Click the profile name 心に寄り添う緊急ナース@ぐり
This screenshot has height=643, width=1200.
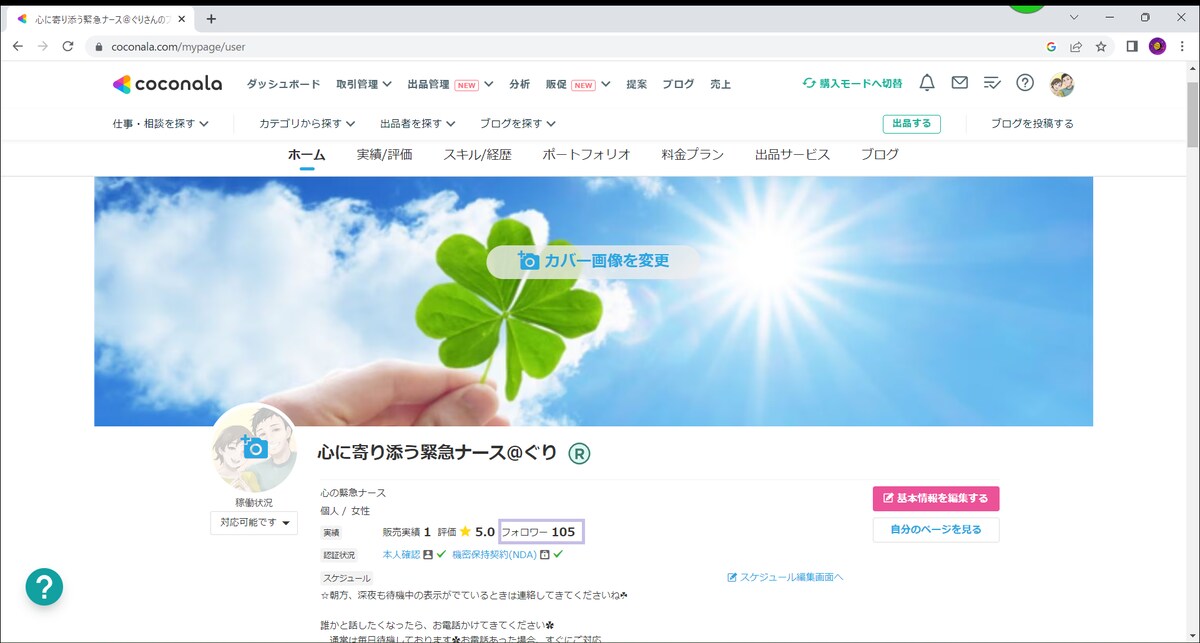pos(437,453)
